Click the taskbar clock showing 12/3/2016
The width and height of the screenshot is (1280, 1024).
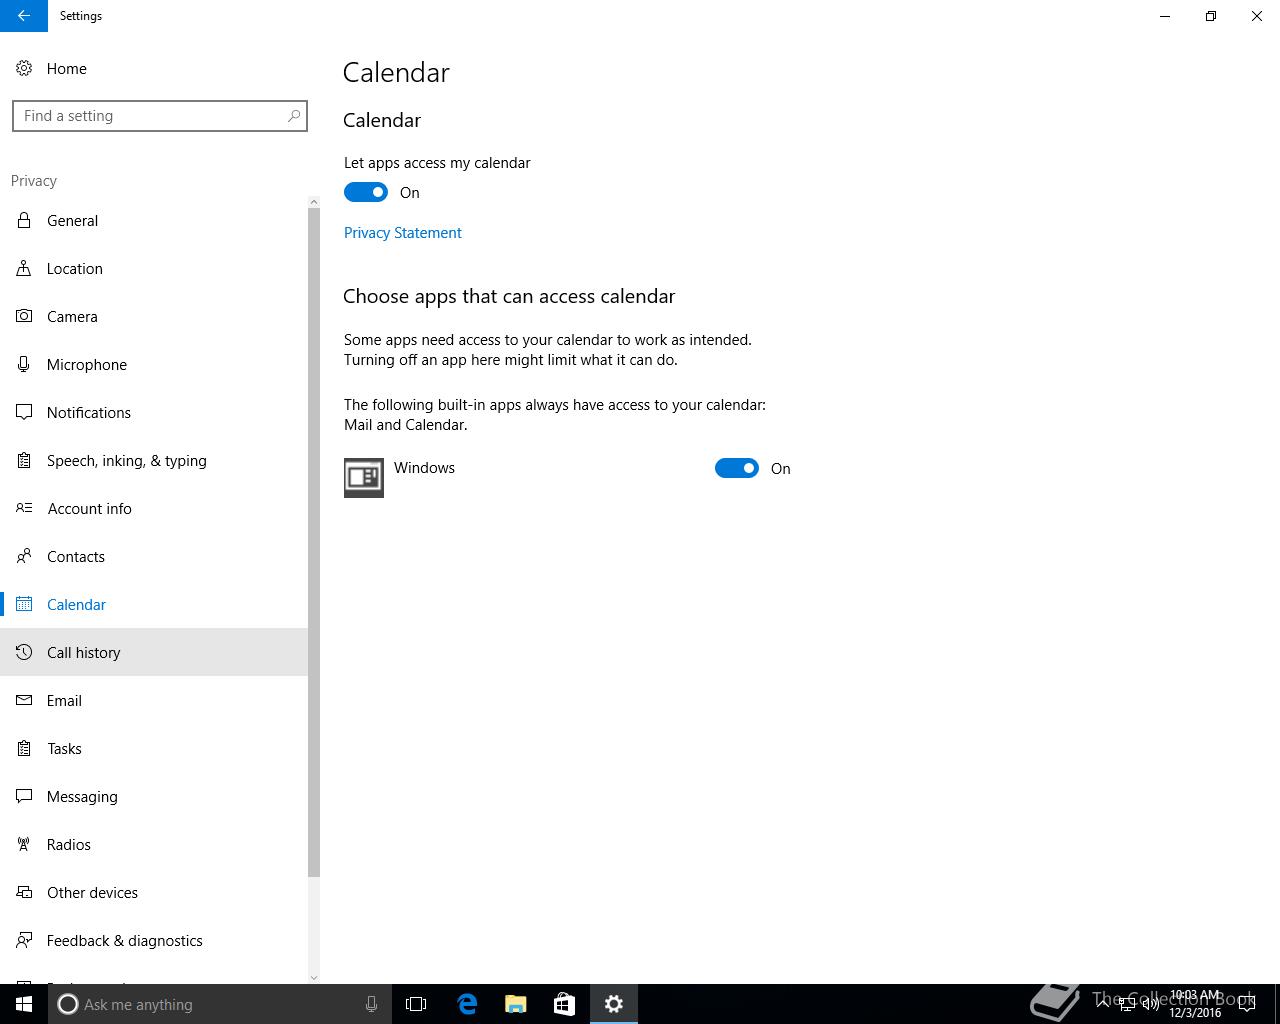coord(1195,1004)
